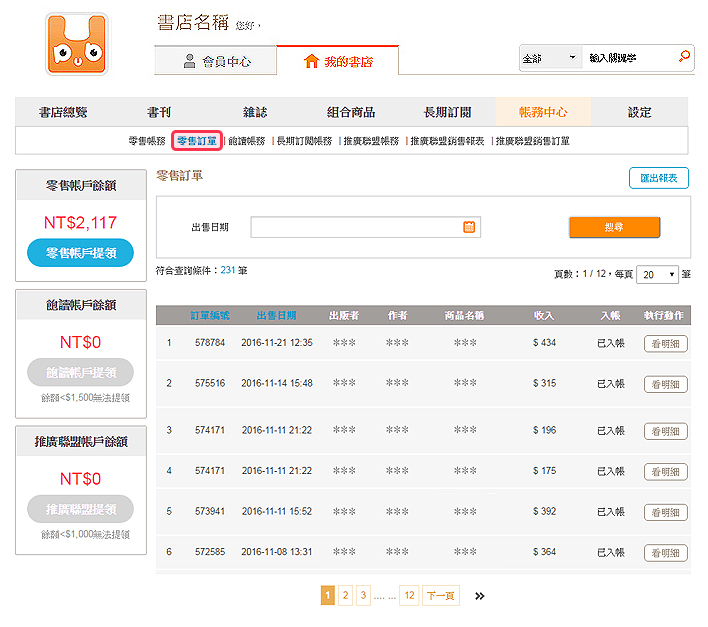Click the member person icon in 會員中心
708x627 pixels.
coord(190,61)
